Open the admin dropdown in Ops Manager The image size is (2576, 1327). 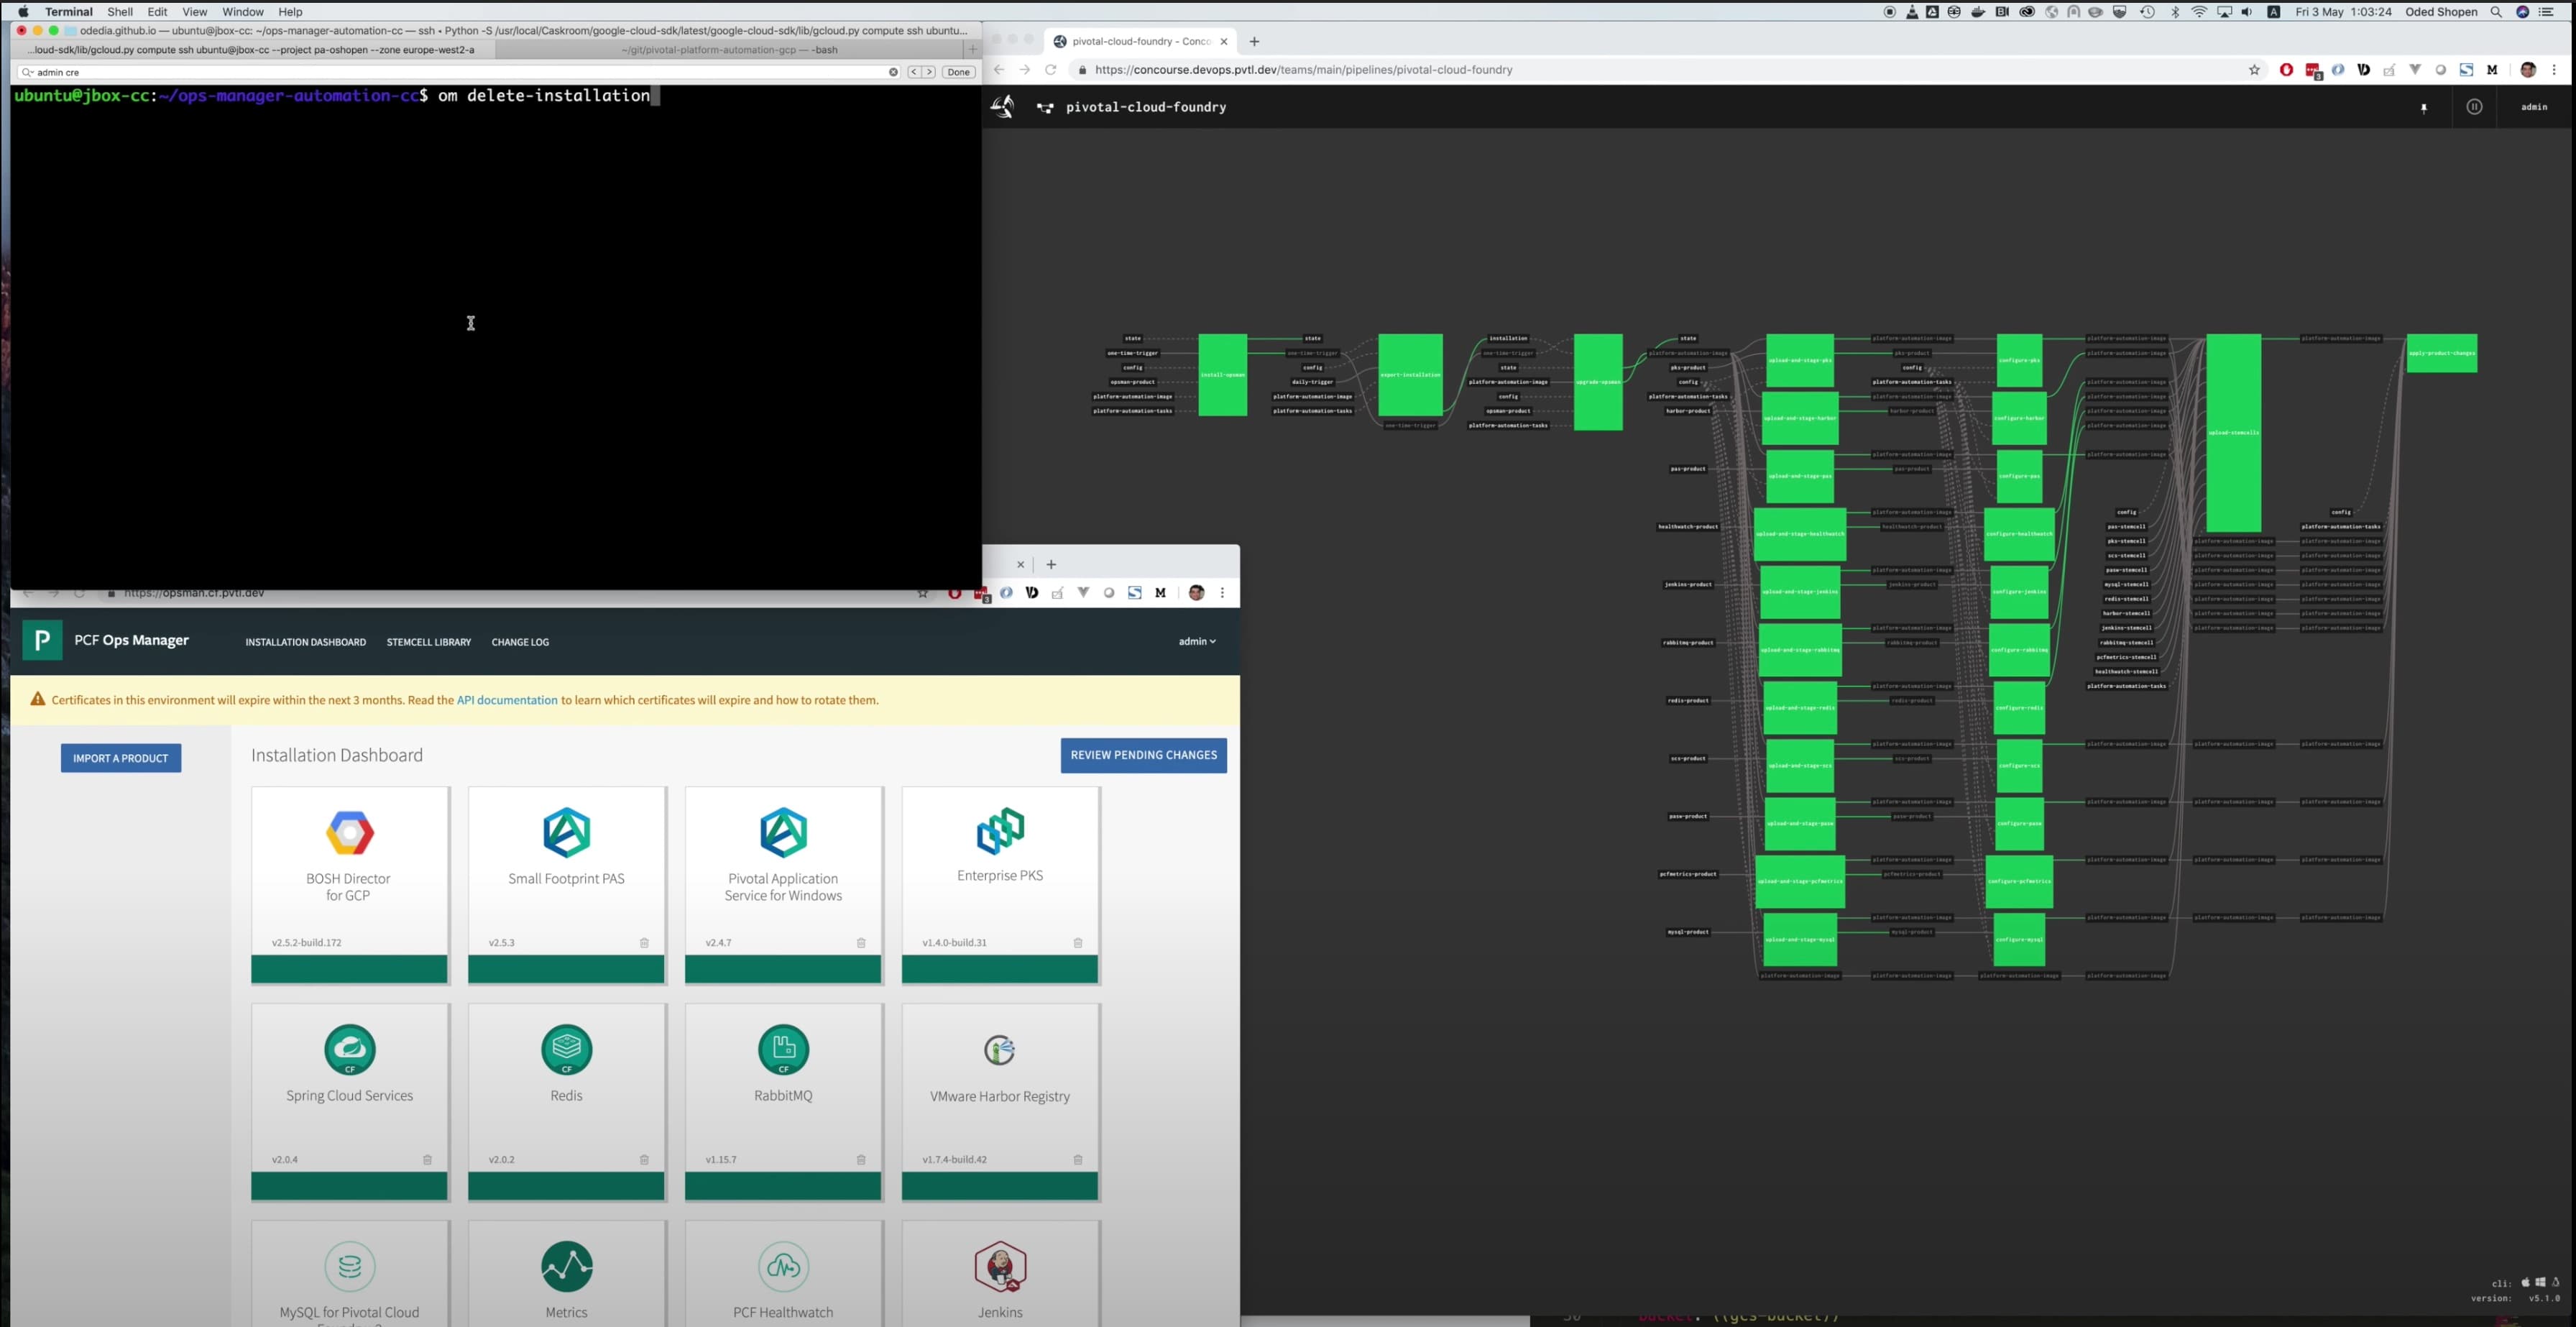pos(1196,641)
